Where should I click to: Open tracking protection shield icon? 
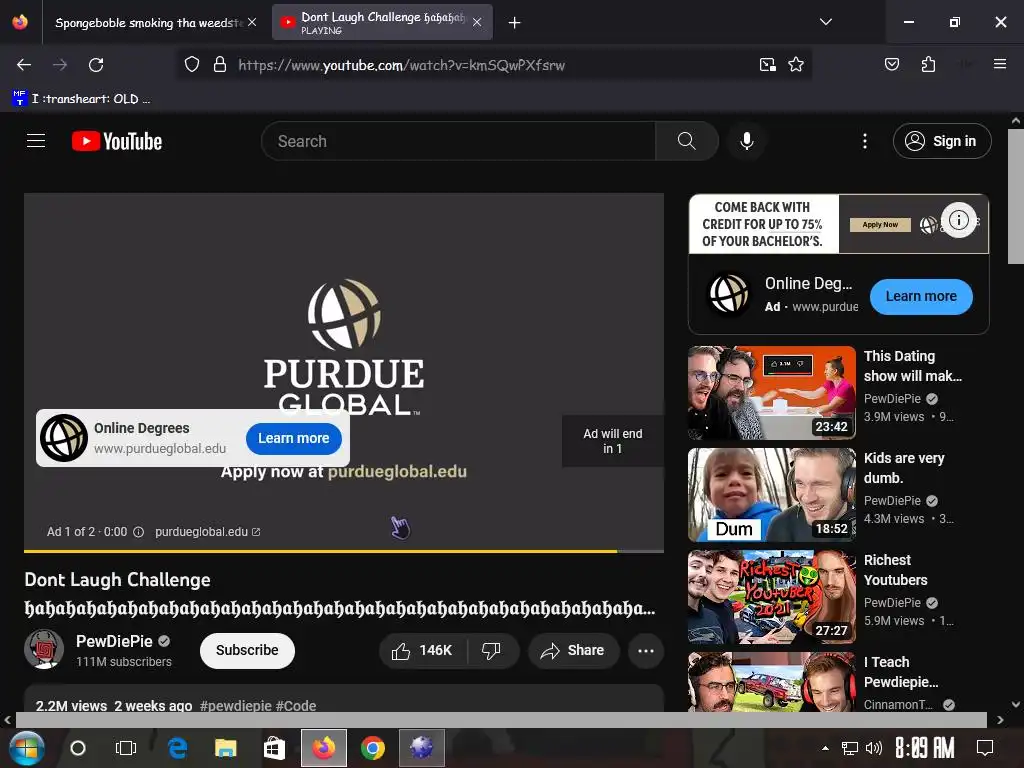point(191,64)
